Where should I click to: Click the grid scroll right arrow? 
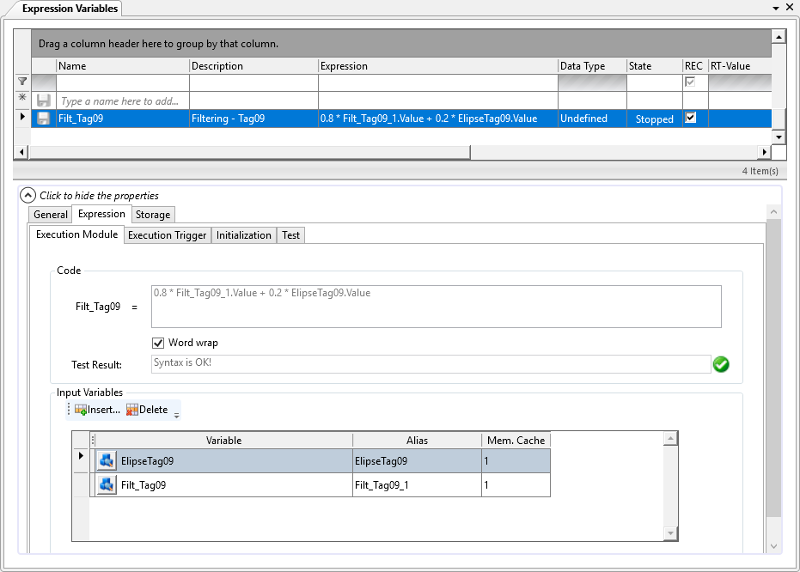(764, 152)
